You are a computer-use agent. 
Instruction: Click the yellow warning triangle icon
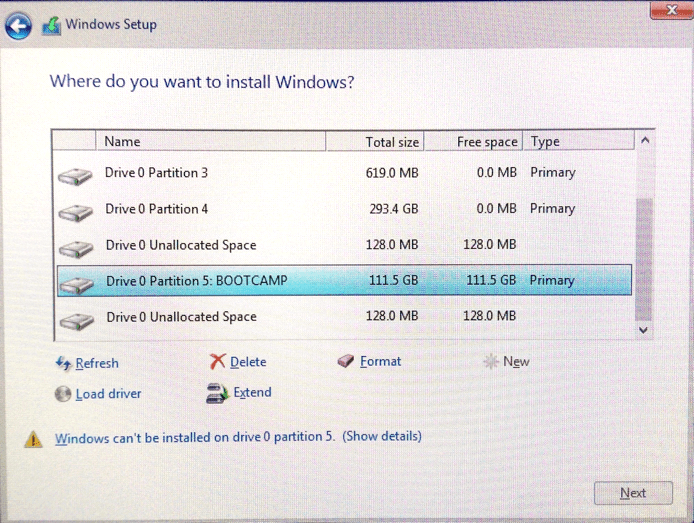[33, 439]
